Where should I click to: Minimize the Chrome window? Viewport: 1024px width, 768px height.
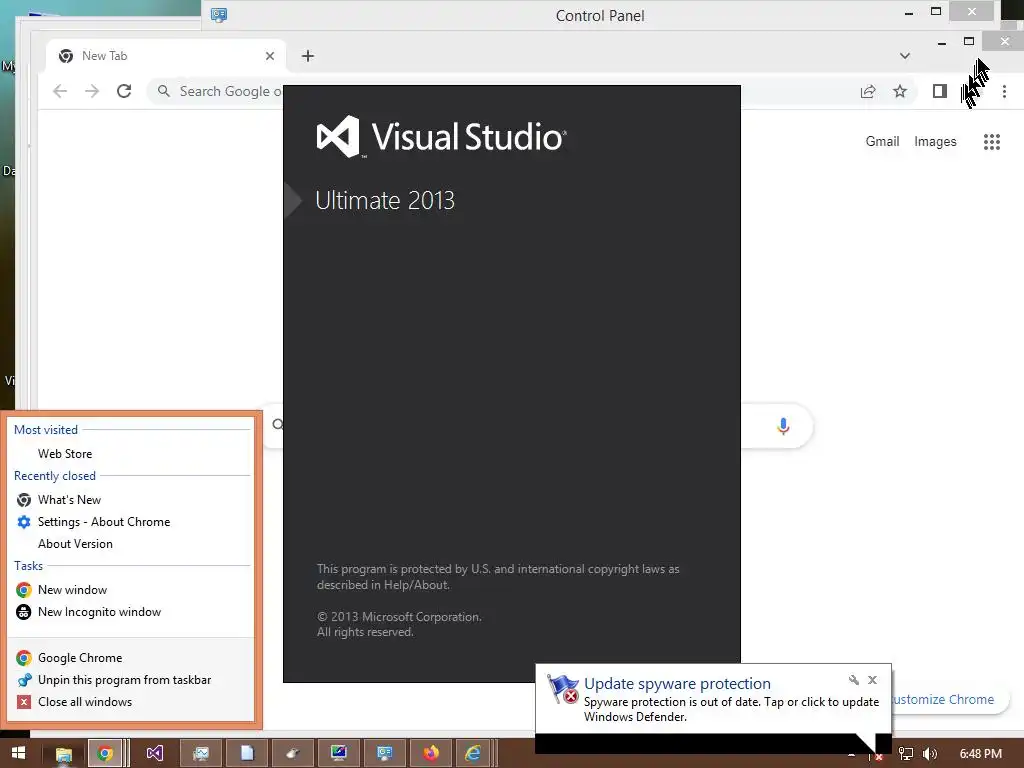941,42
